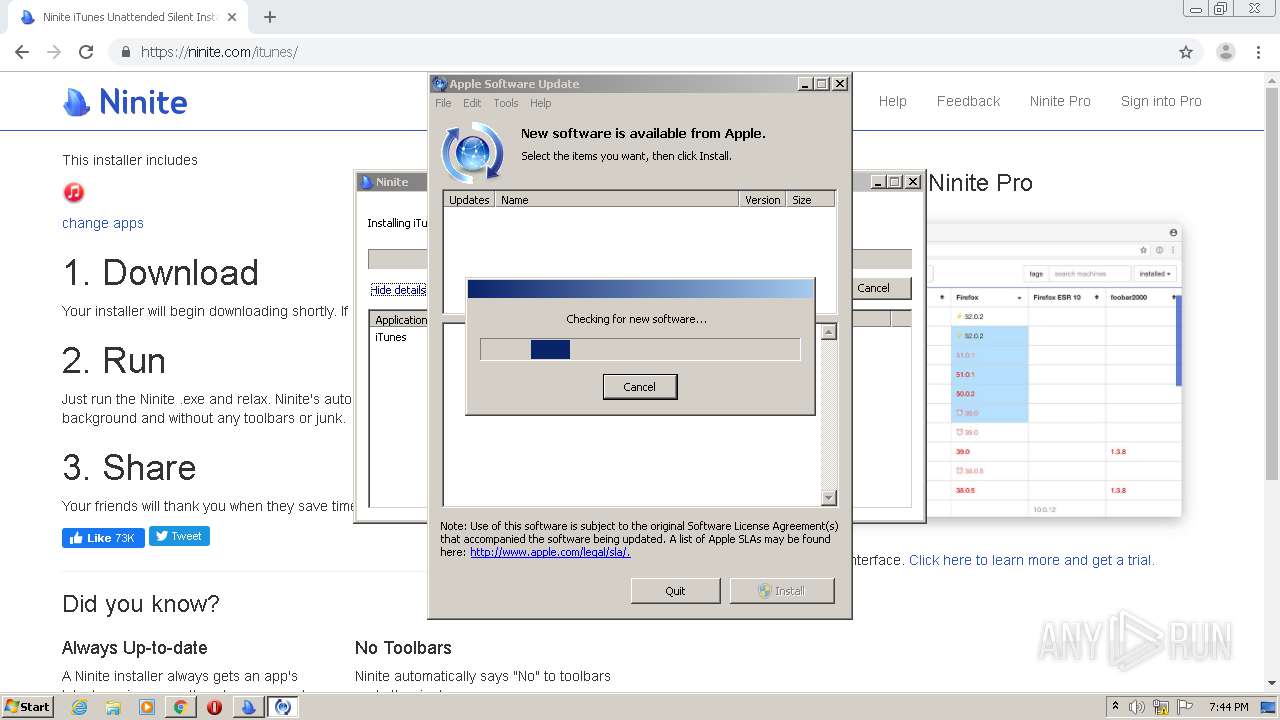Click the Twitter Tweet button
The height and width of the screenshot is (720, 1280).
click(x=179, y=536)
